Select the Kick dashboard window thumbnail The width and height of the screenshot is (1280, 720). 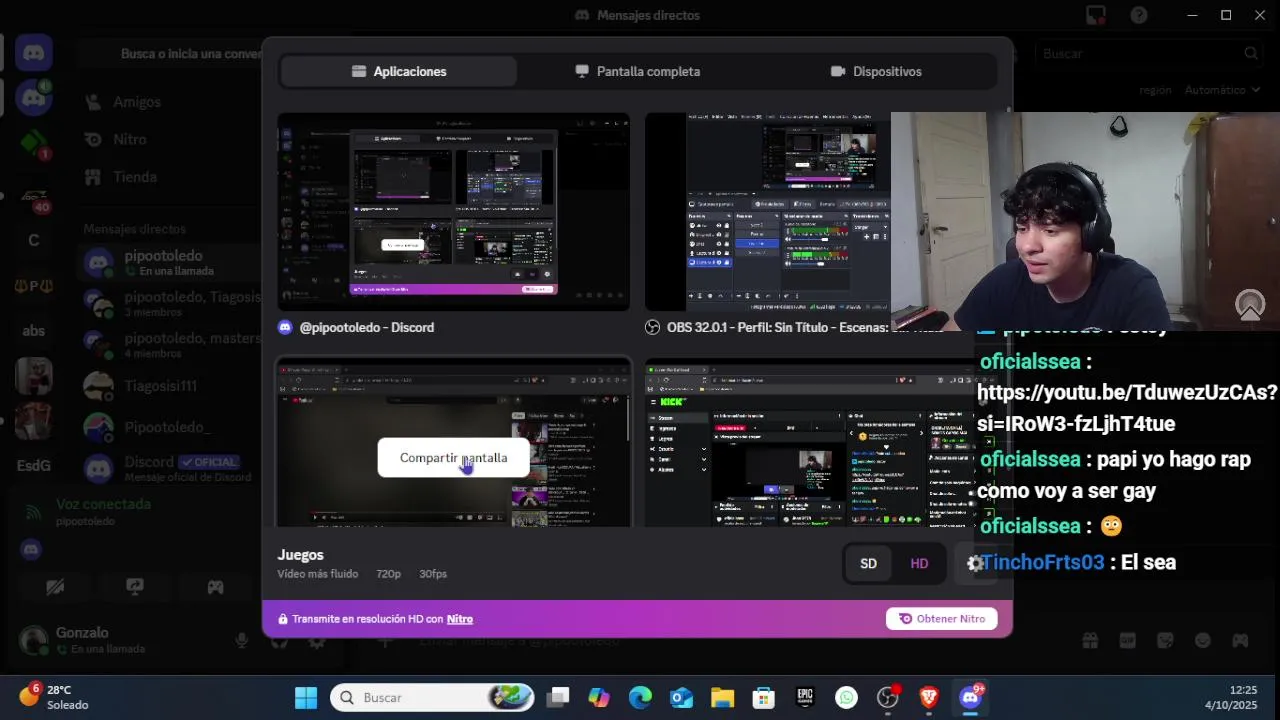[809, 443]
